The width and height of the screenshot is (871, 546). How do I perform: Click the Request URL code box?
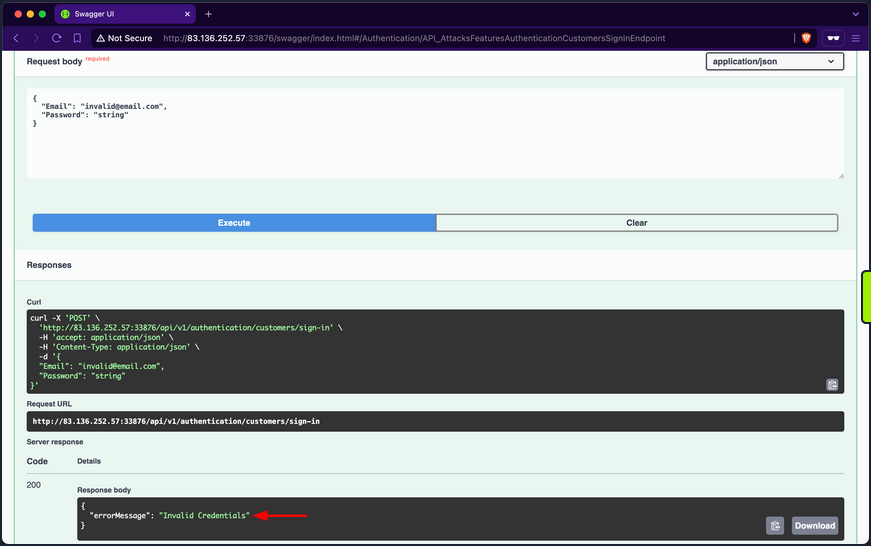[435, 421]
